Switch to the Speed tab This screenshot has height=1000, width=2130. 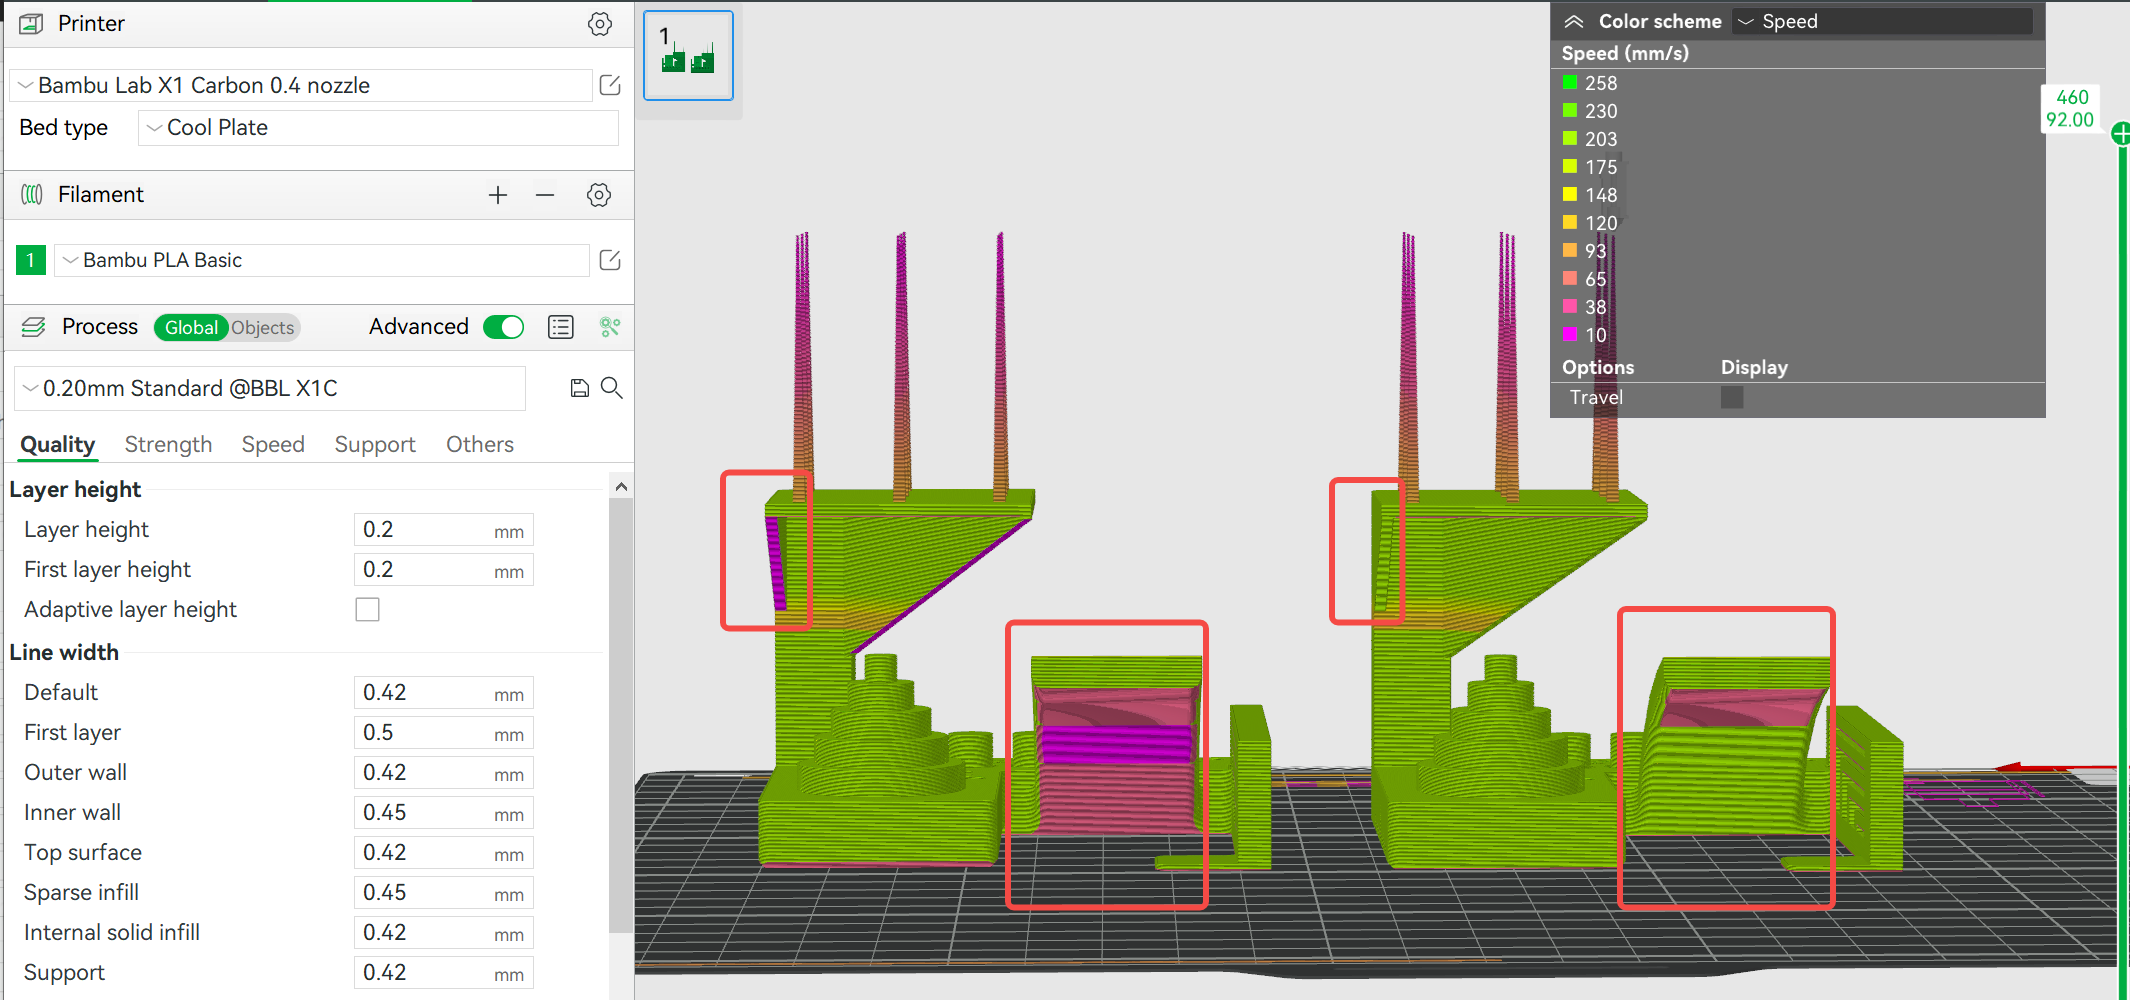[x=273, y=444]
